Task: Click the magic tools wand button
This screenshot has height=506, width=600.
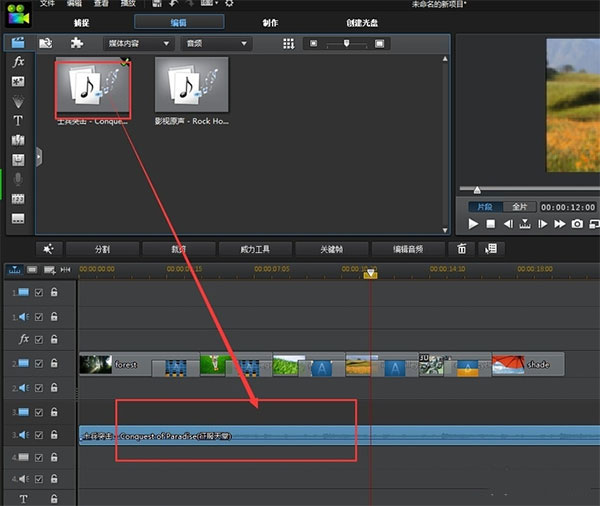Action: pyautogui.click(x=49, y=249)
